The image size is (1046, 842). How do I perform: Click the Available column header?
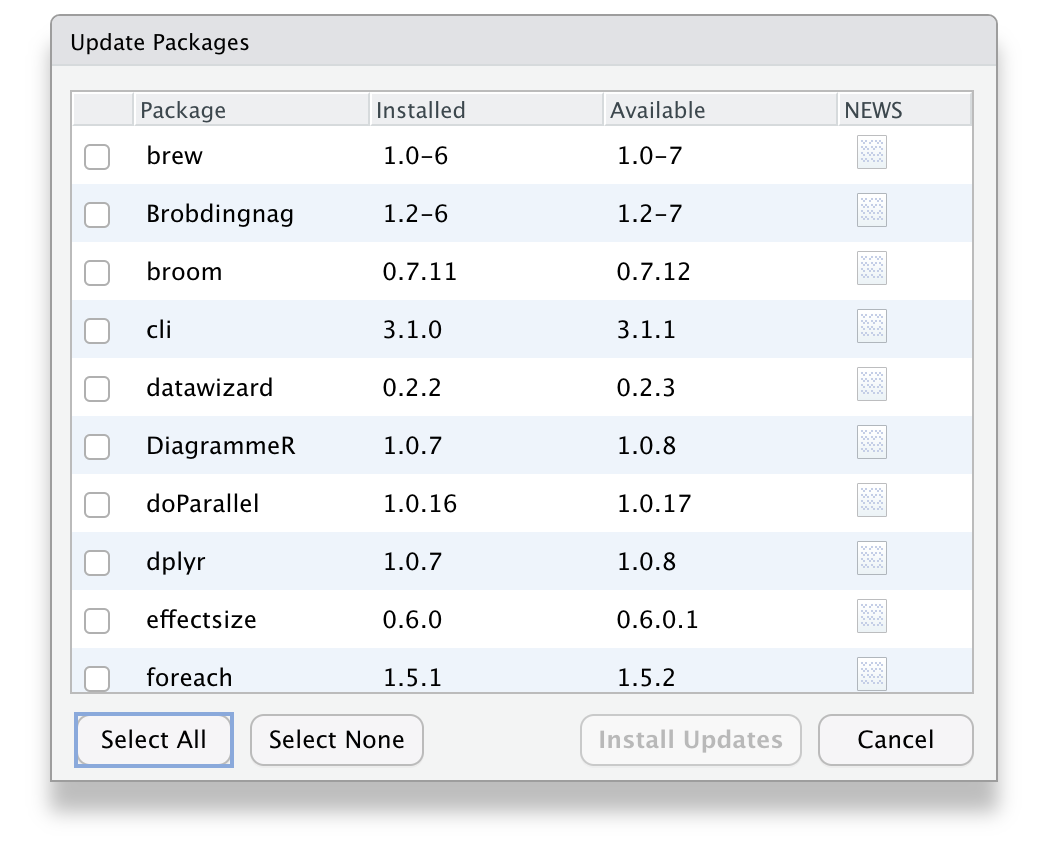(x=720, y=110)
